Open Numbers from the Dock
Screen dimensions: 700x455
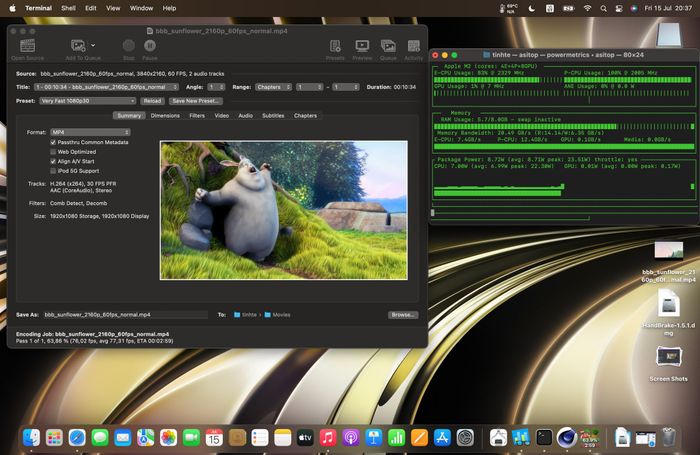tap(396, 438)
